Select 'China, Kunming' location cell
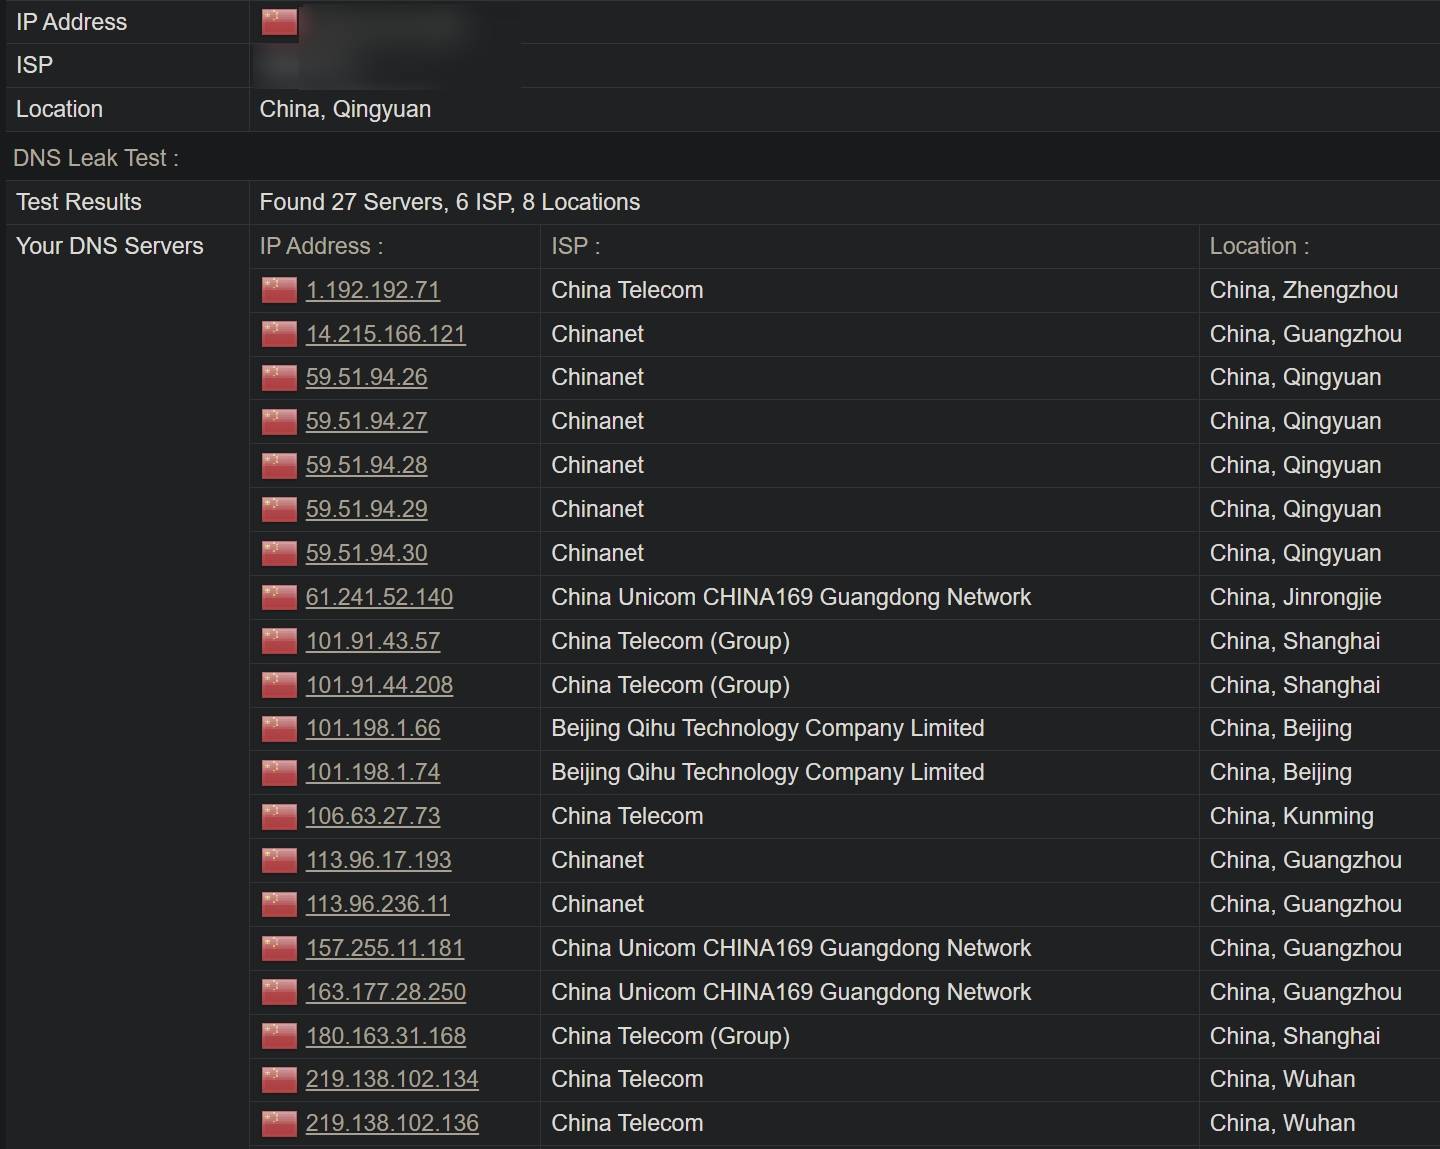Image resolution: width=1440 pixels, height=1149 pixels. (x=1292, y=816)
